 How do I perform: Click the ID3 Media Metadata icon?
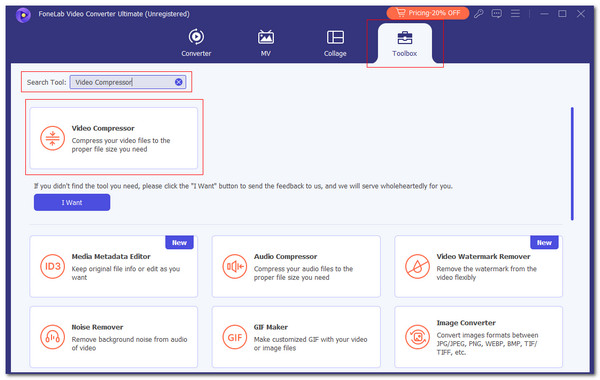[x=52, y=266]
